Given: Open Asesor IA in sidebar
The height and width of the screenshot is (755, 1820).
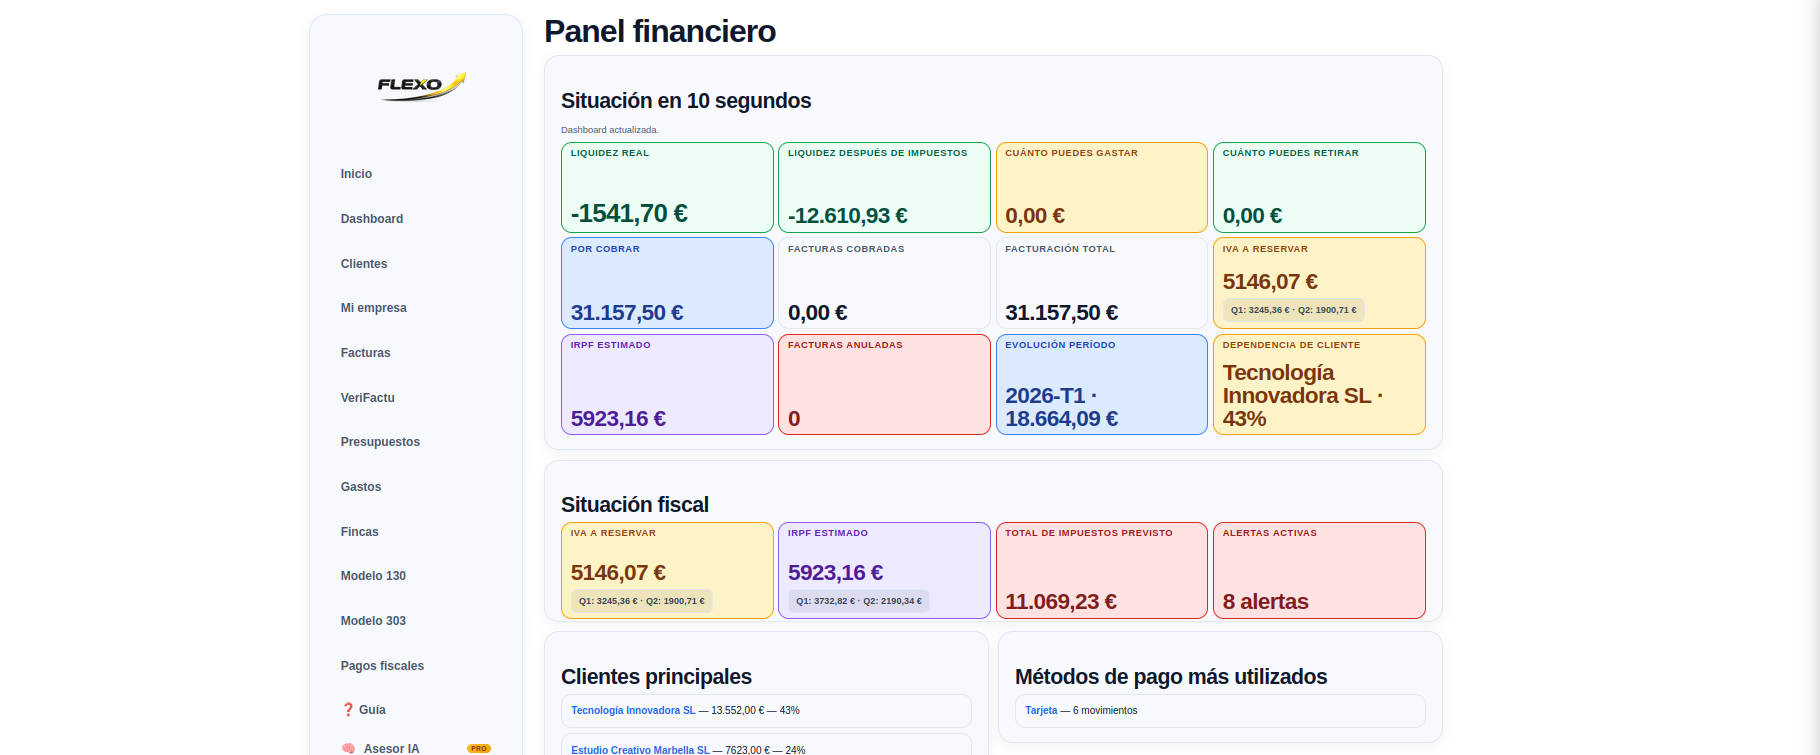Looking at the screenshot, I should pyautogui.click(x=392, y=748).
